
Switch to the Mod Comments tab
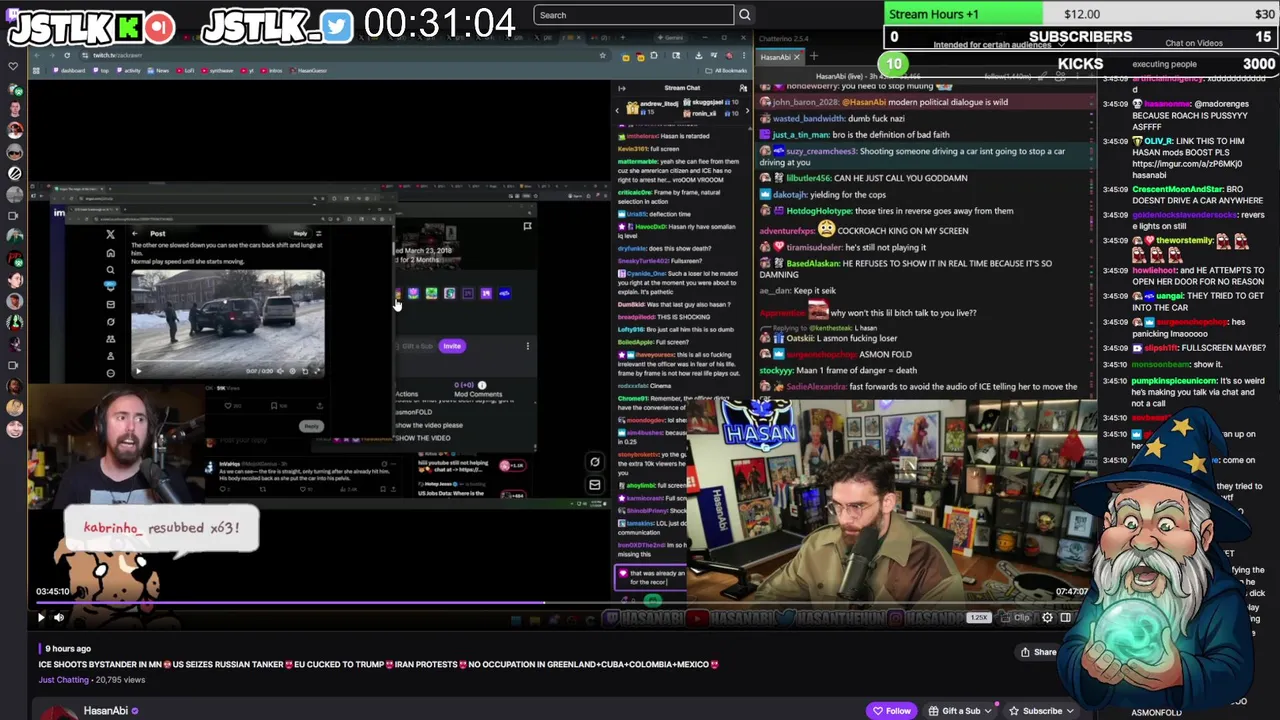[478, 394]
